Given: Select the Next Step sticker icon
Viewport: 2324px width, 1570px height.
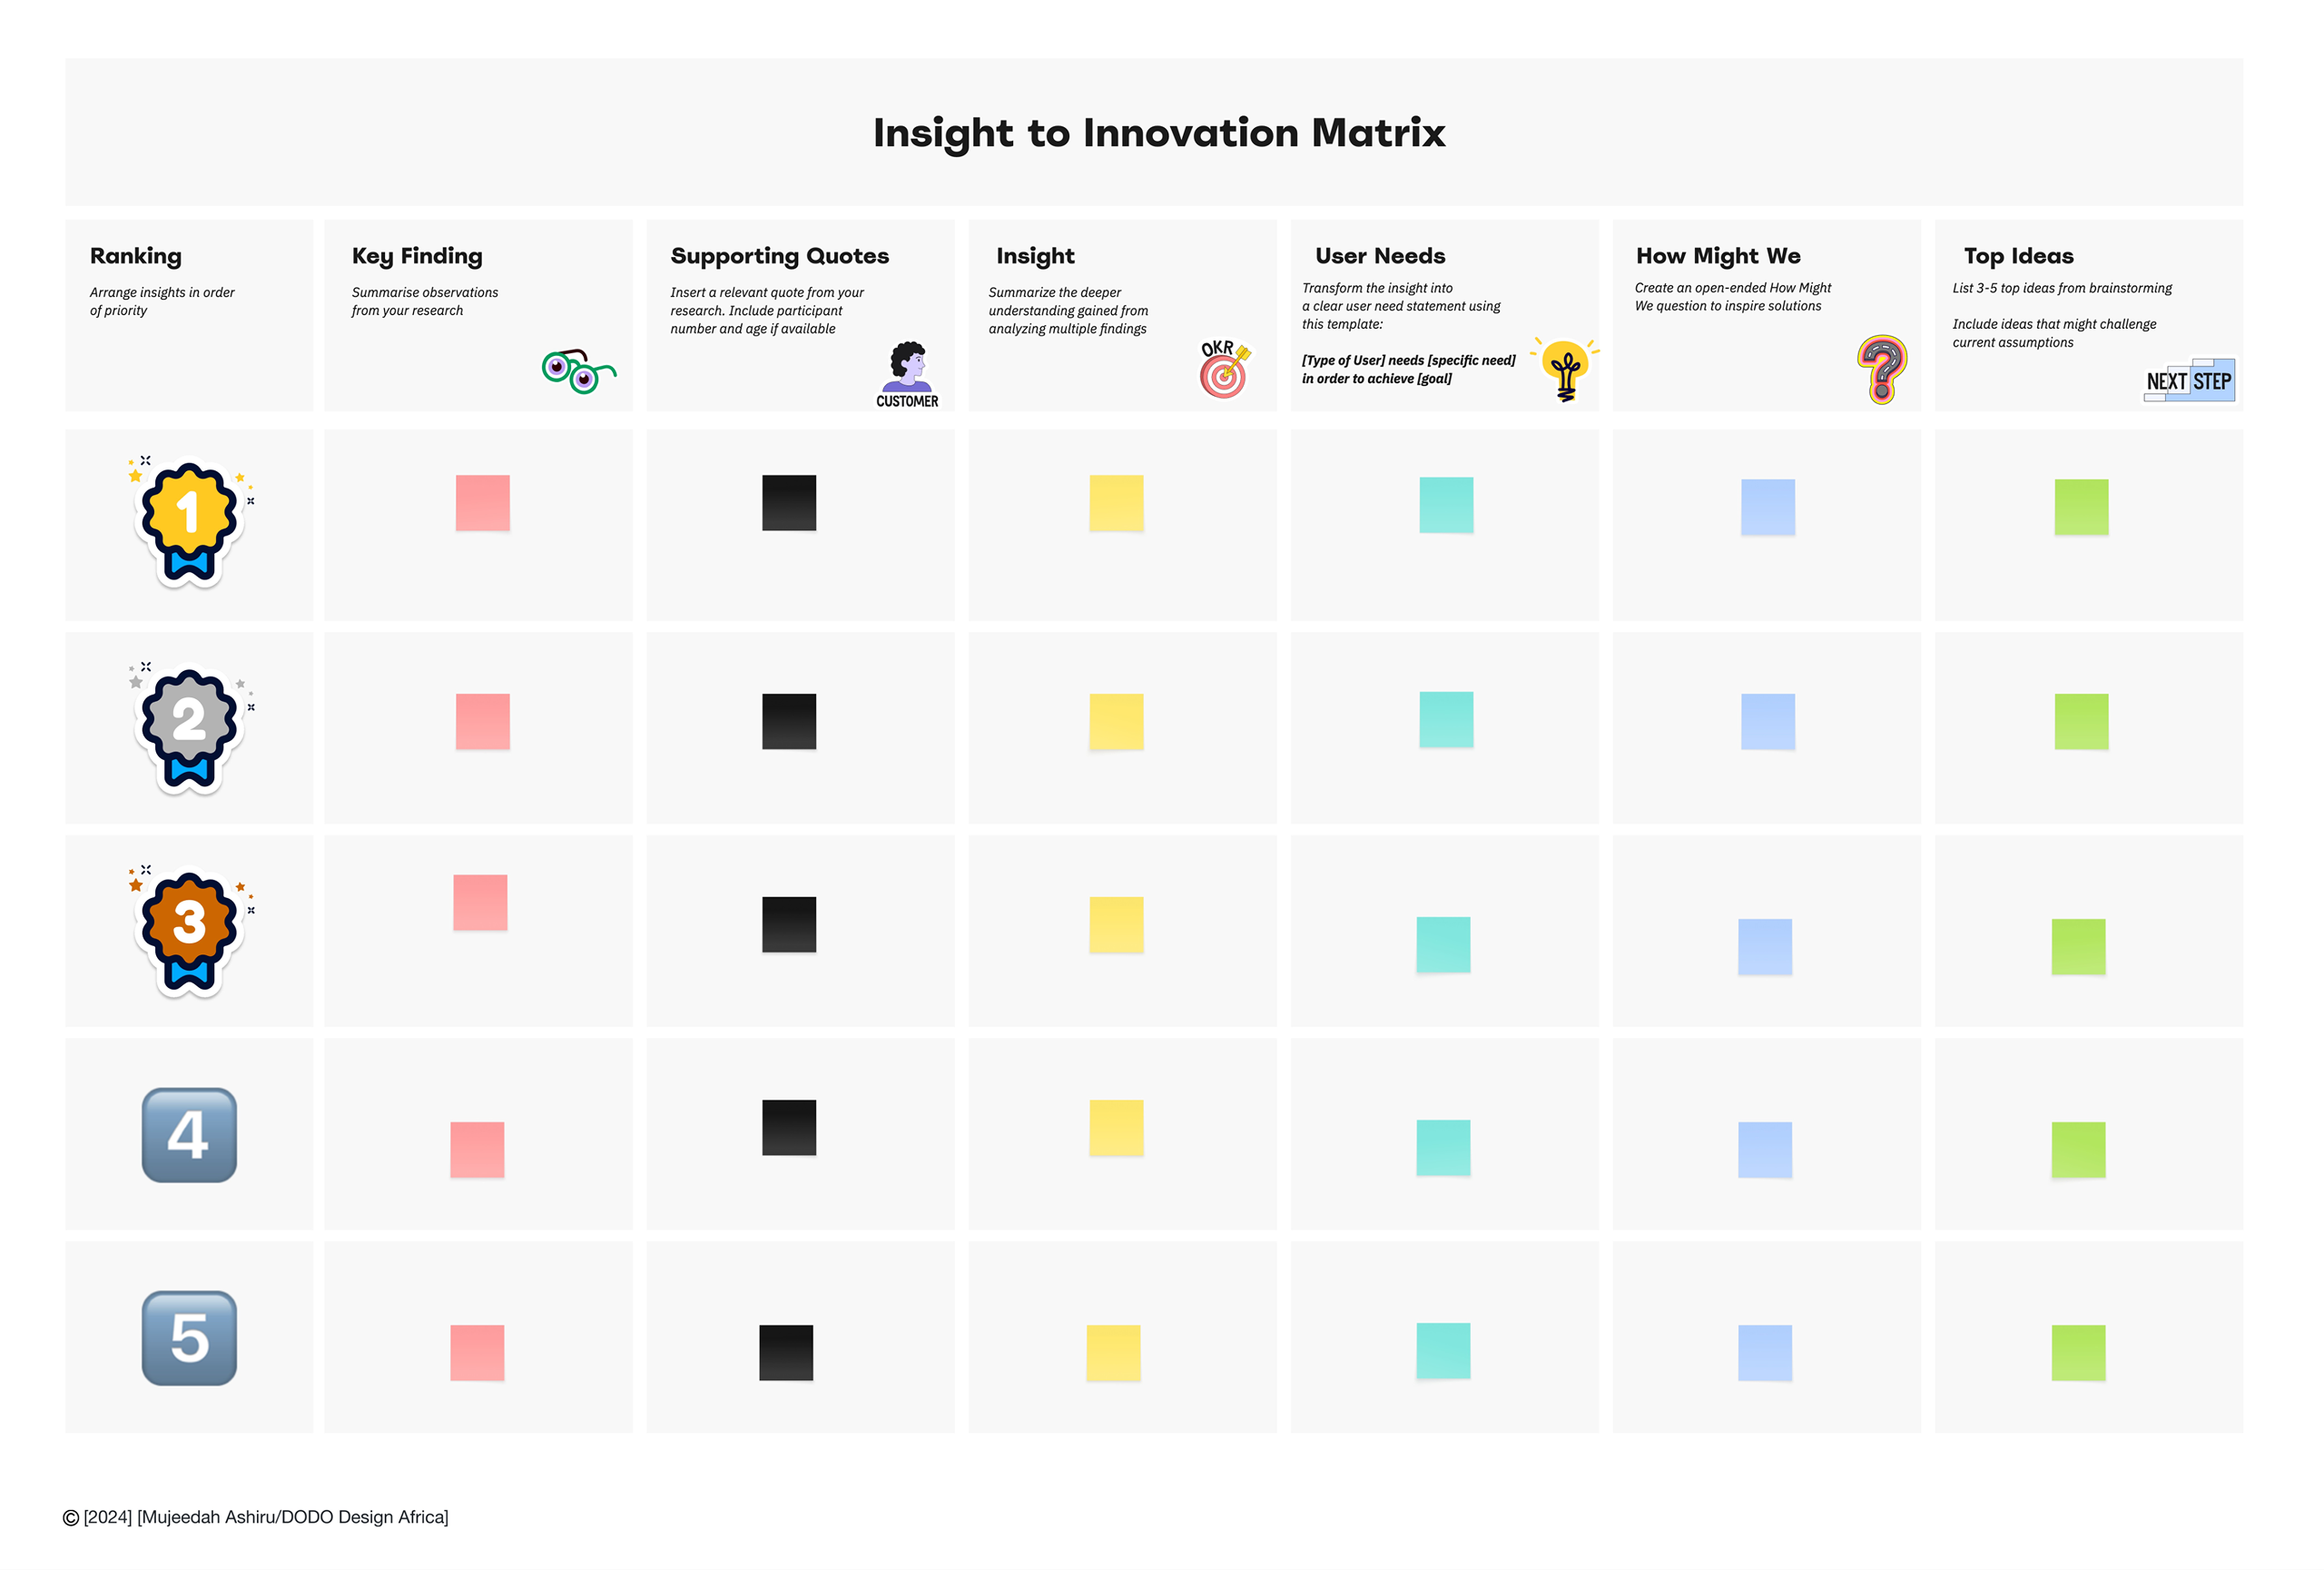Looking at the screenshot, I should (2188, 380).
